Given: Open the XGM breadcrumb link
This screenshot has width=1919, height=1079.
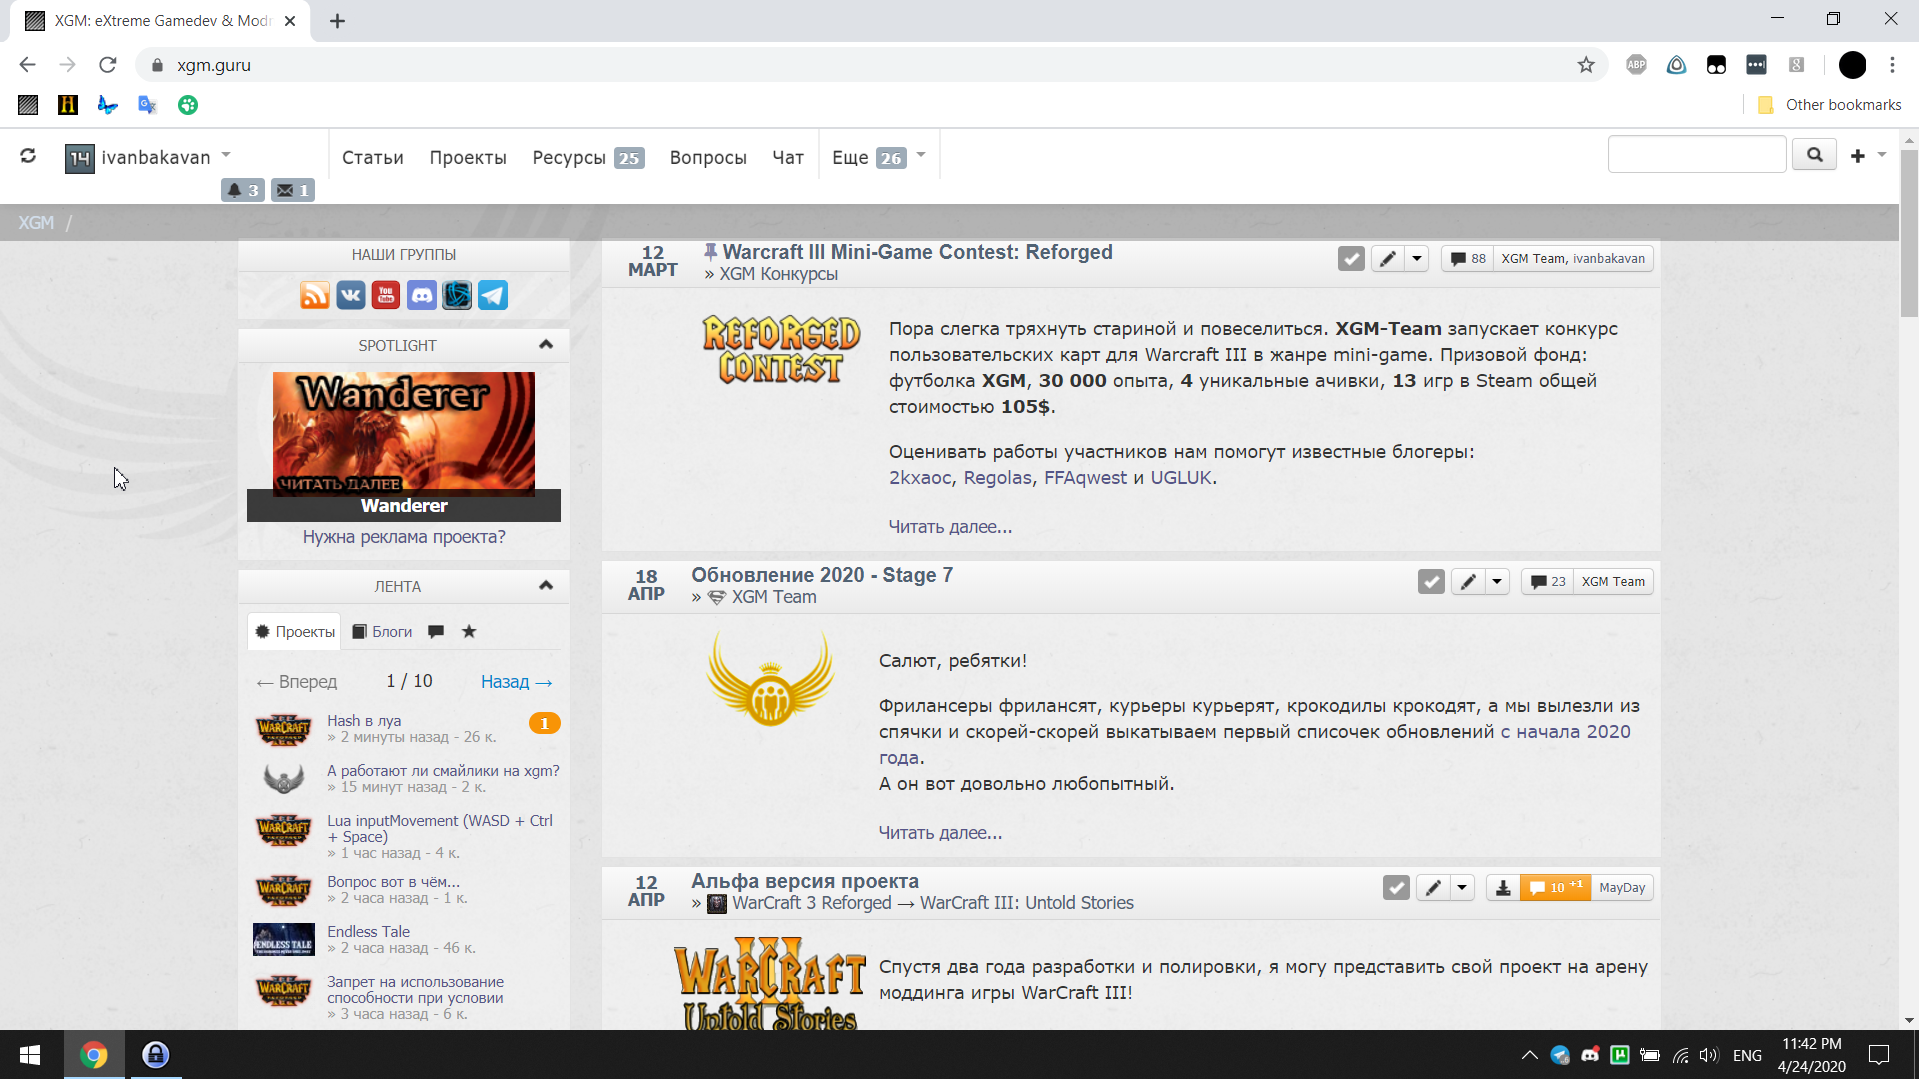Looking at the screenshot, I should 36,223.
